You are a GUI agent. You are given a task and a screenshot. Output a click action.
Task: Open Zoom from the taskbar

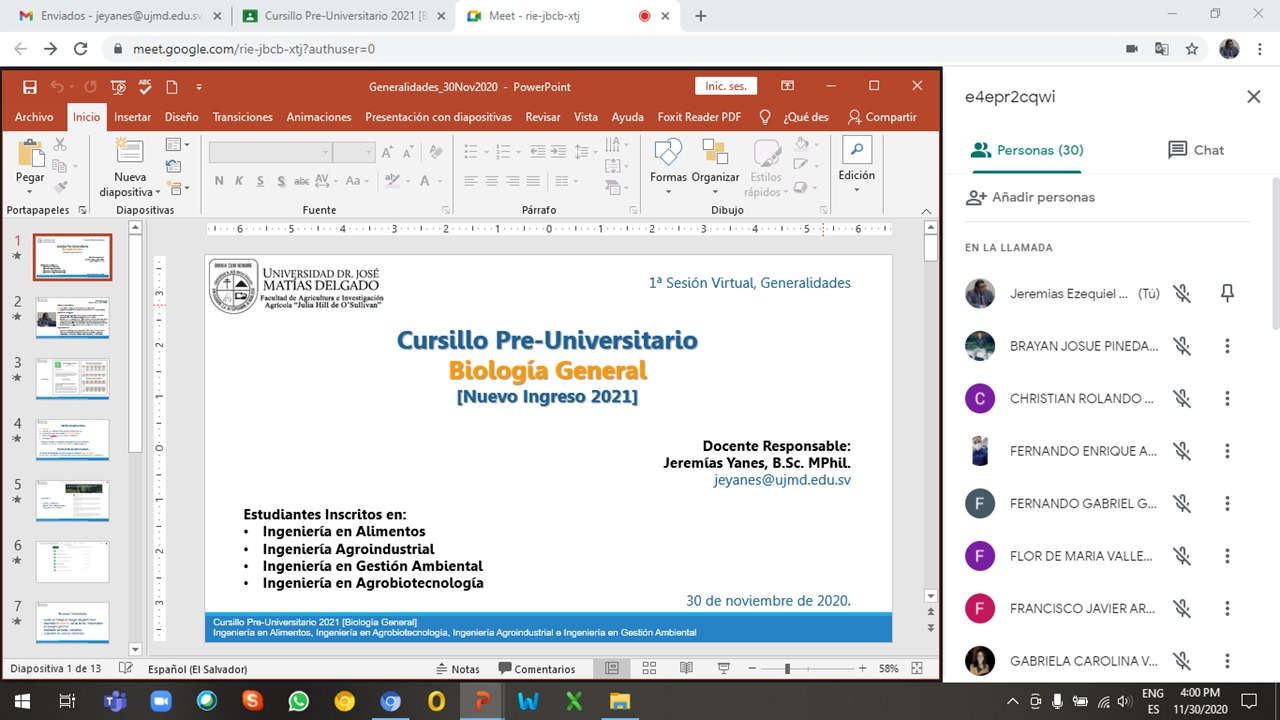[x=160, y=701]
